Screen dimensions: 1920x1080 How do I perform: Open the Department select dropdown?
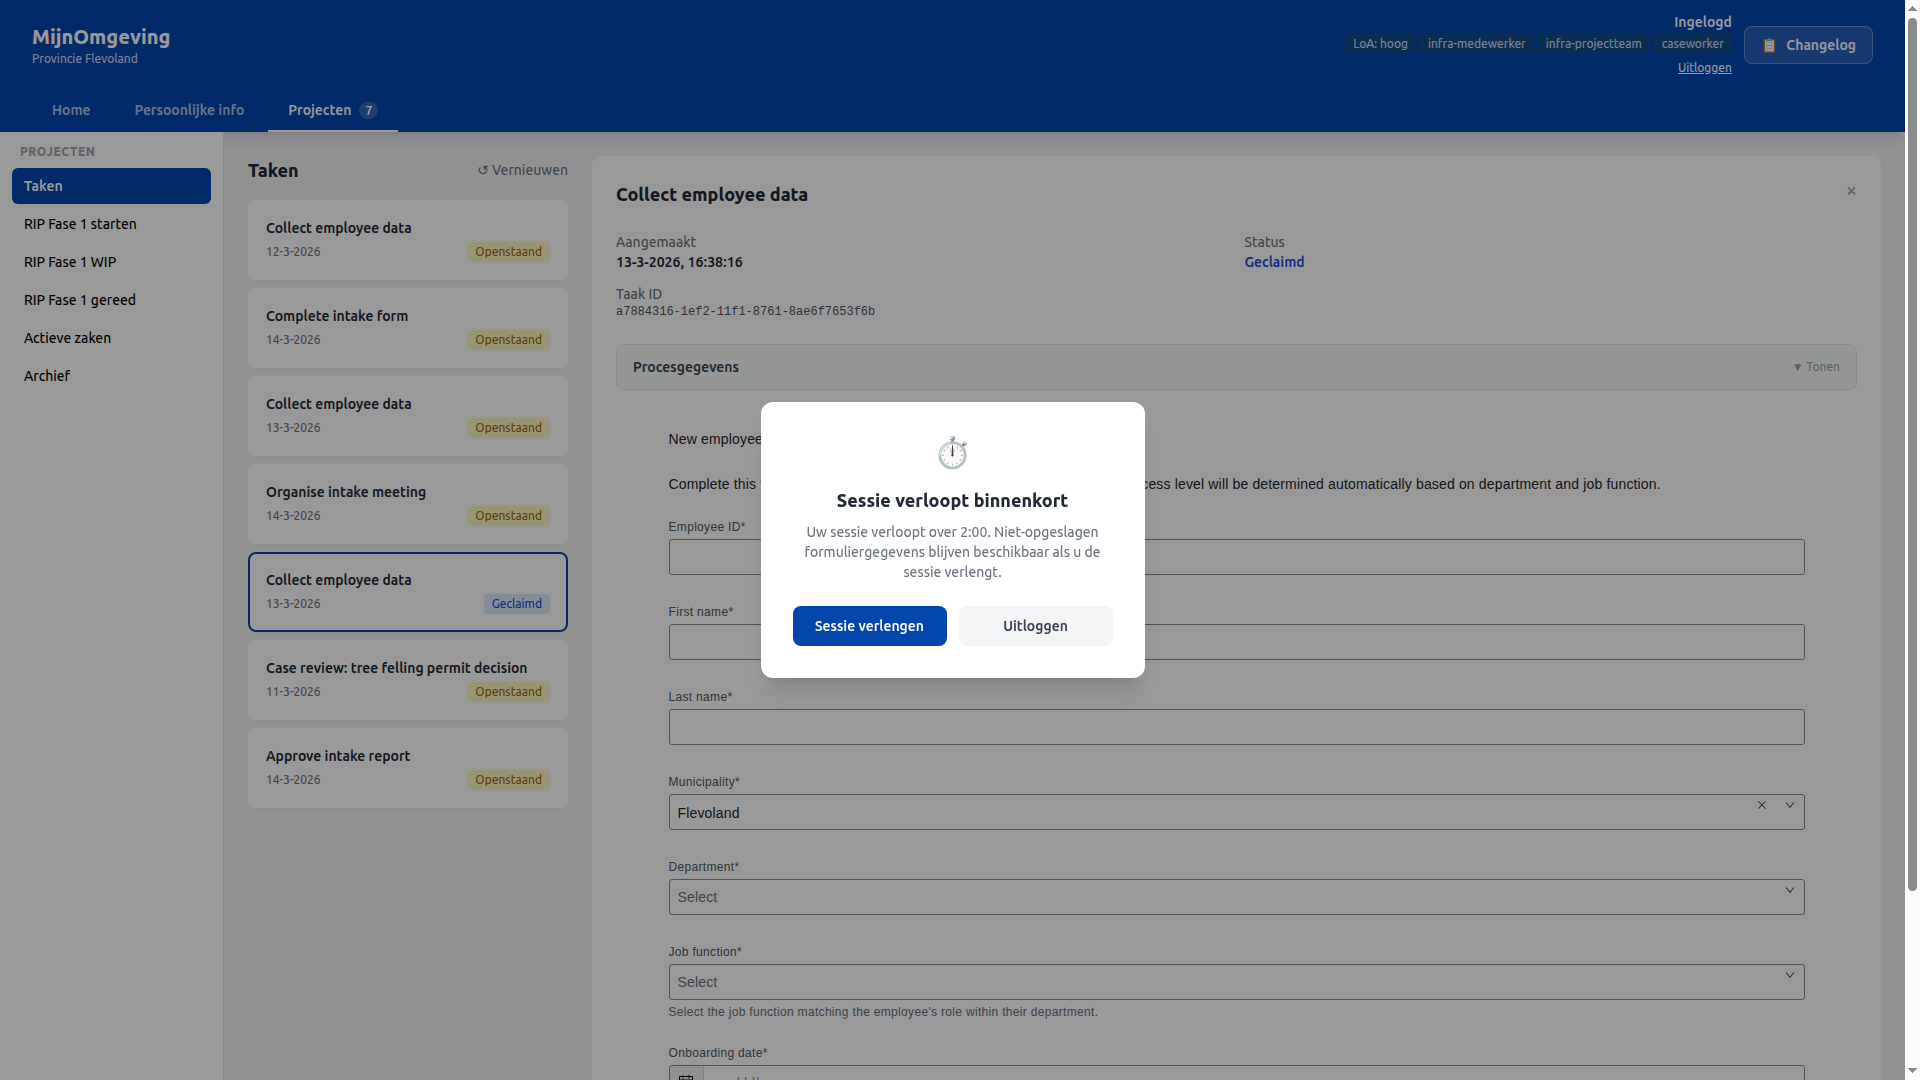[x=1236, y=897]
